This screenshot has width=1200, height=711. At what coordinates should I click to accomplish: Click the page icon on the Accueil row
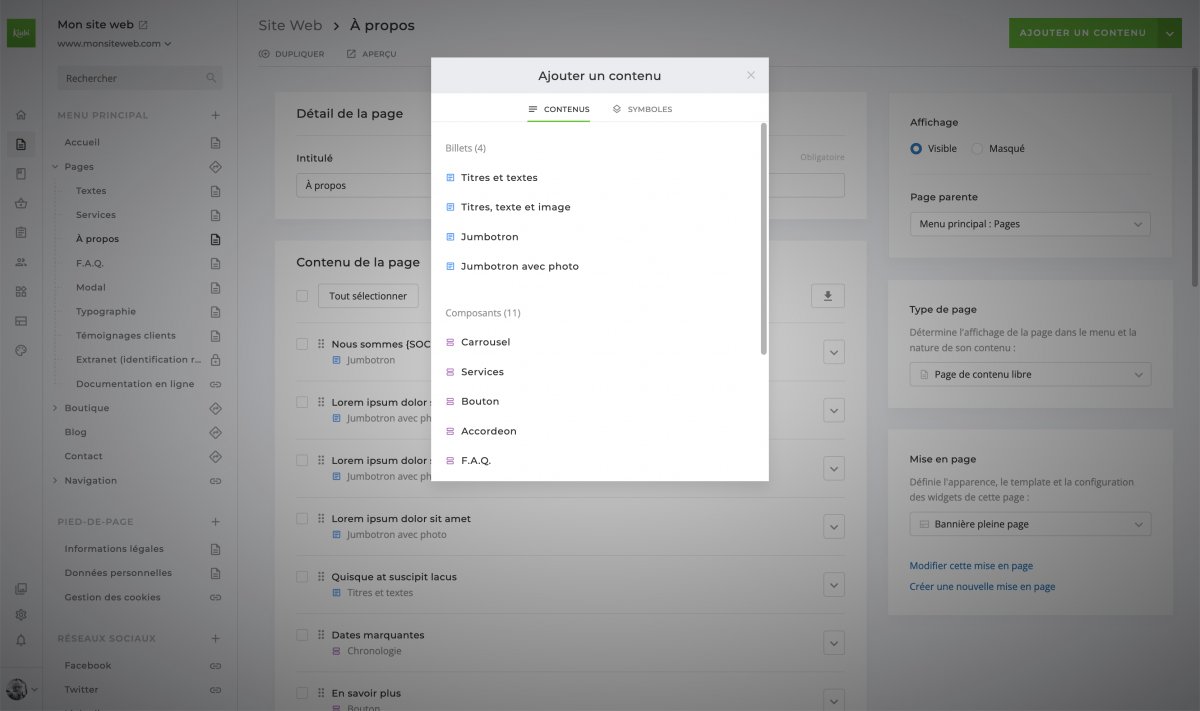pos(215,143)
